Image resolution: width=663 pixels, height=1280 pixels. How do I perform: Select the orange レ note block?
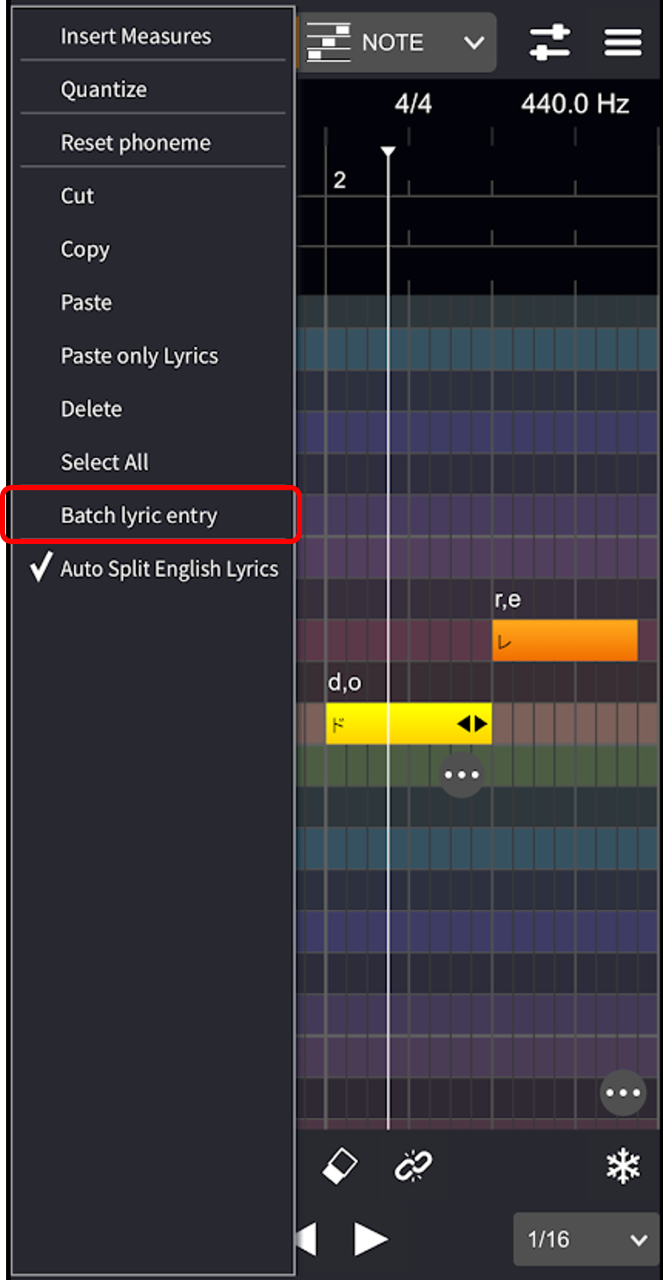[x=564, y=641]
